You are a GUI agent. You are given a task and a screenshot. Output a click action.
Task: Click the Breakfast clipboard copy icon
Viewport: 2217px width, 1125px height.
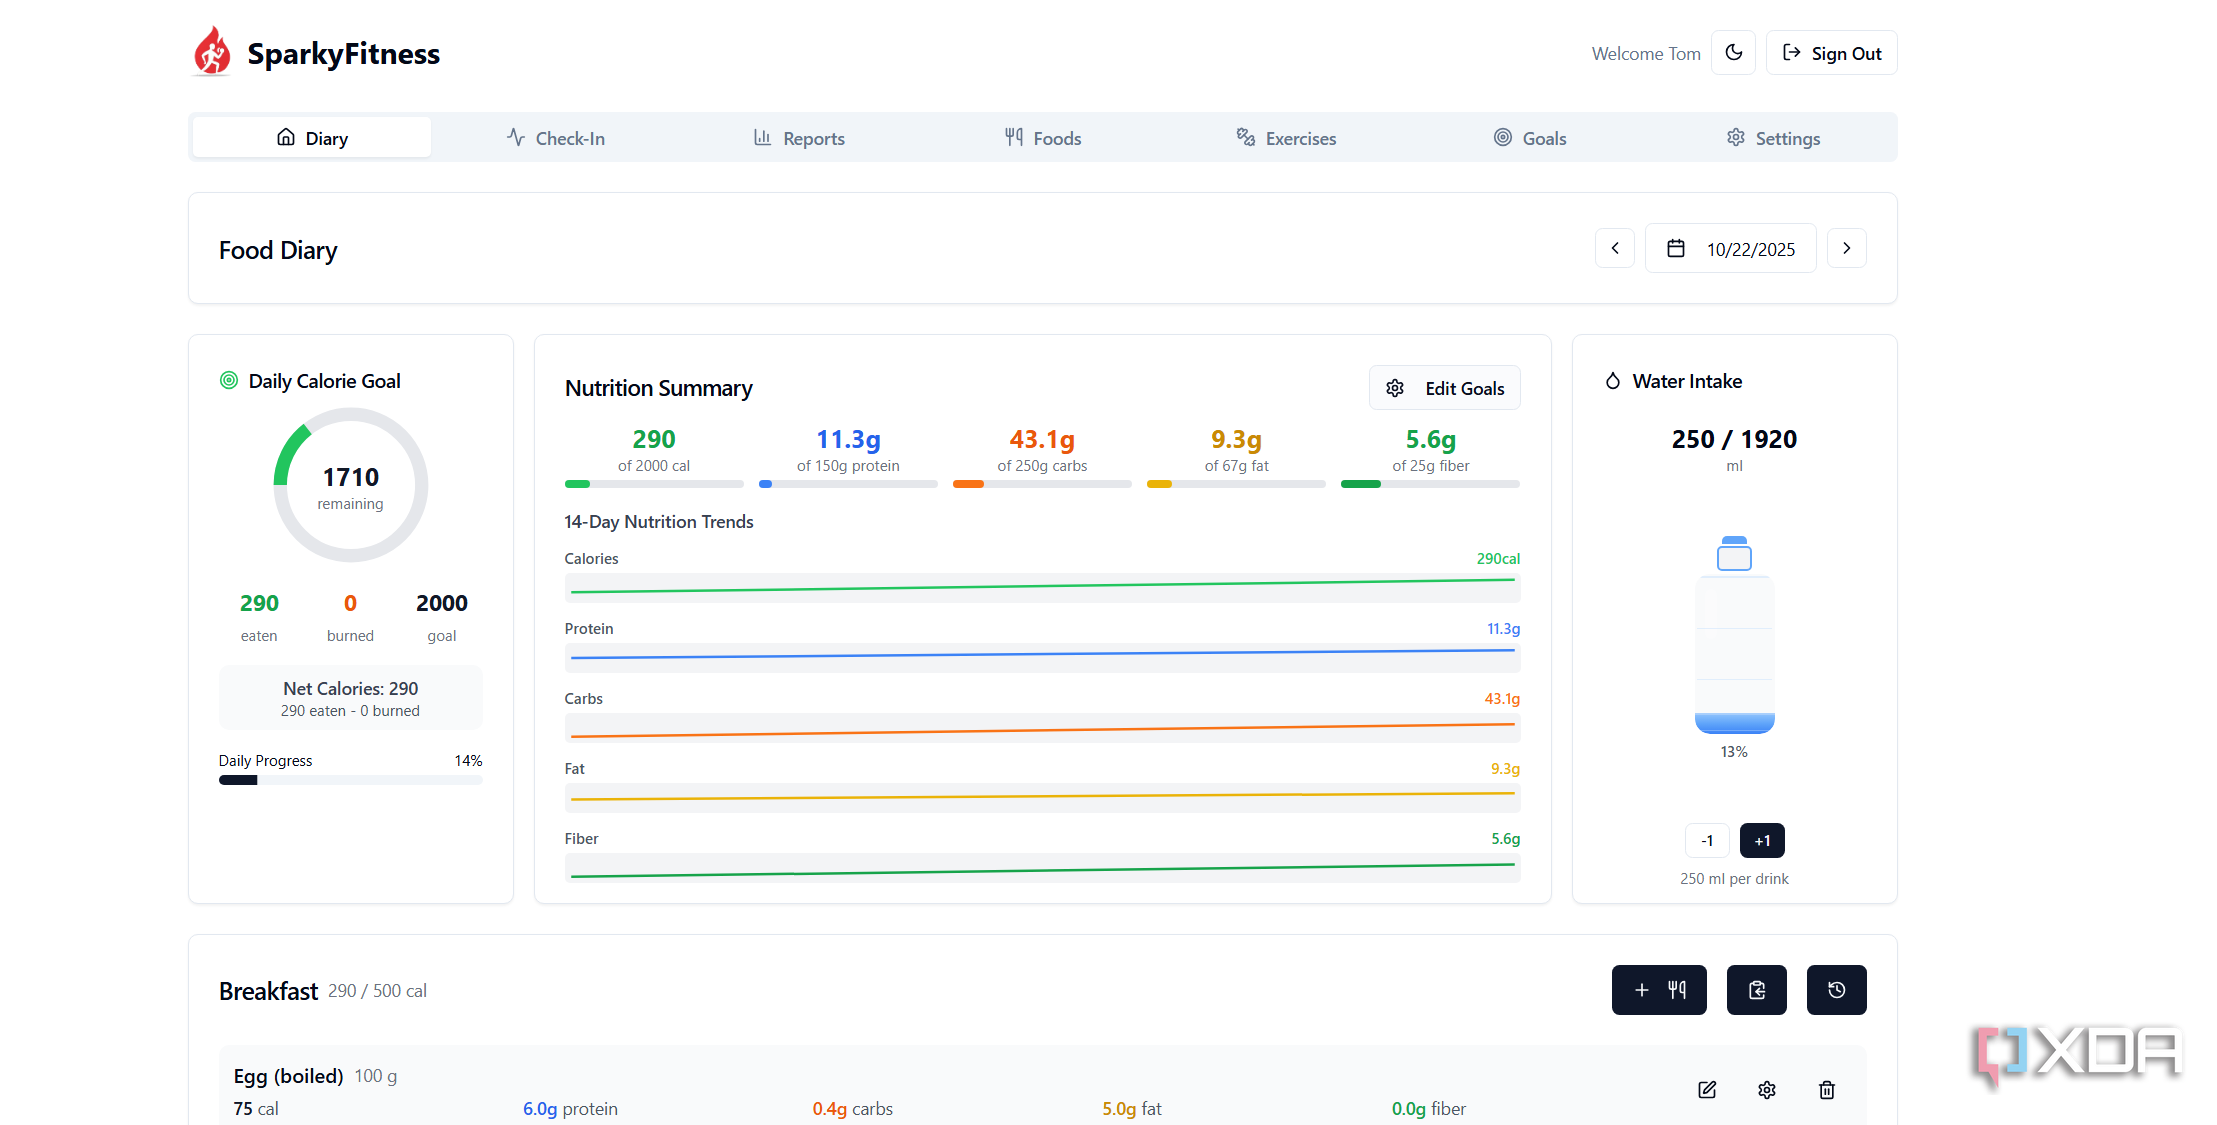point(1756,990)
